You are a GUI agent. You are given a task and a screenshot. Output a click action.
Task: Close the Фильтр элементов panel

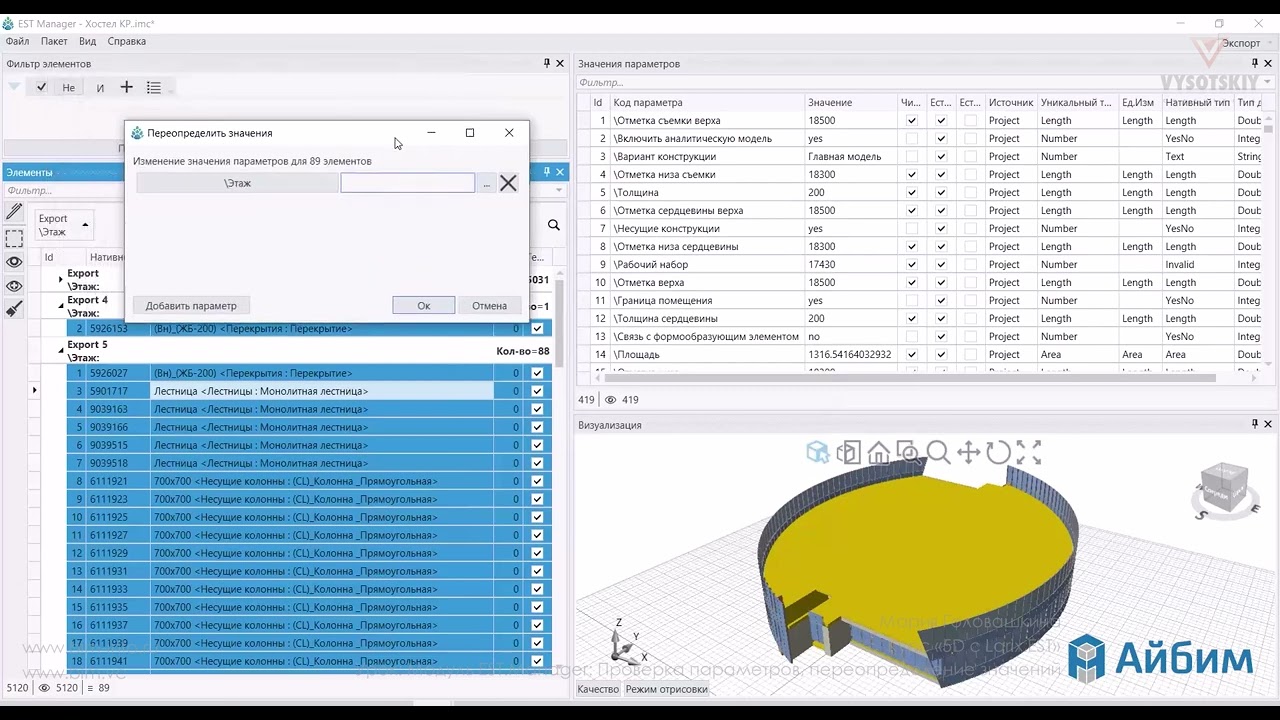[559, 63]
